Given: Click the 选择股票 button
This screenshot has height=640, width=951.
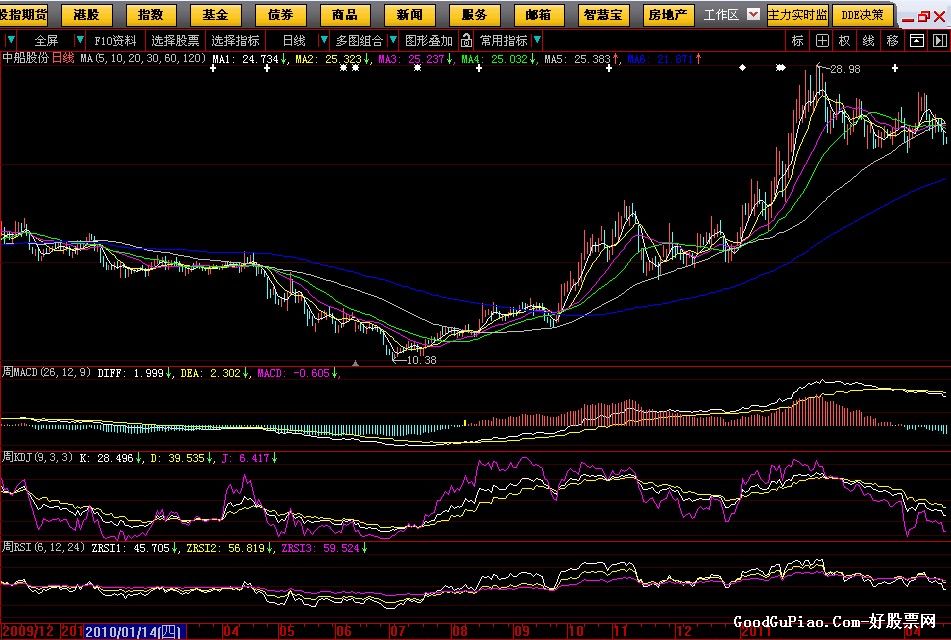Looking at the screenshot, I should tap(175, 40).
